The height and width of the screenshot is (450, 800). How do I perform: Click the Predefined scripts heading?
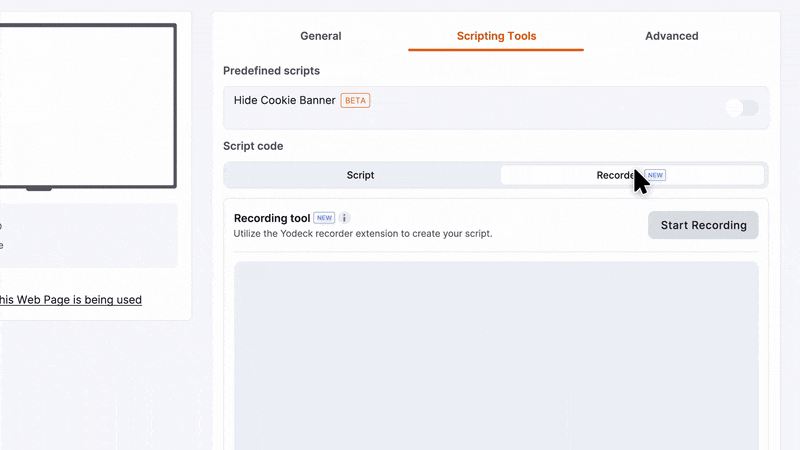click(x=271, y=71)
